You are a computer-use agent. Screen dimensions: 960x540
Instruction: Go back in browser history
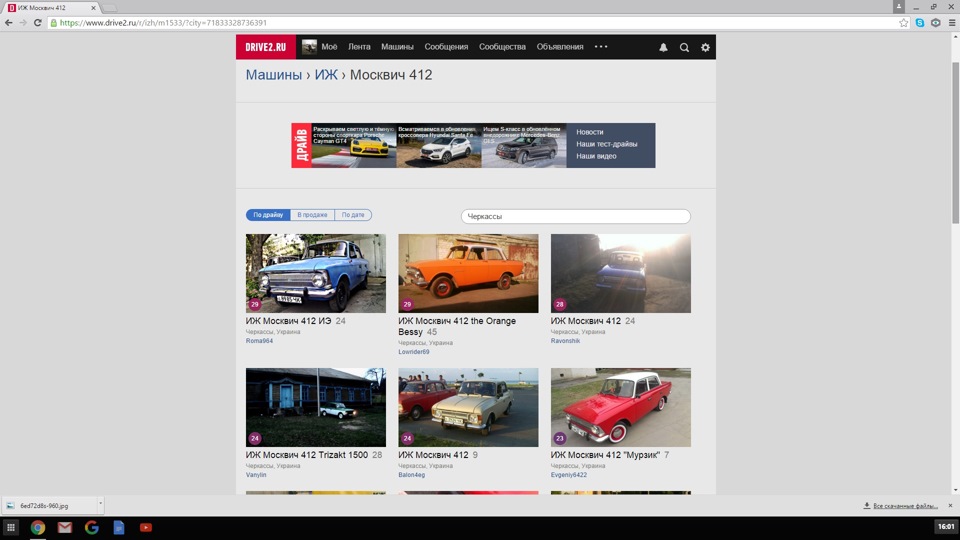click(x=9, y=23)
